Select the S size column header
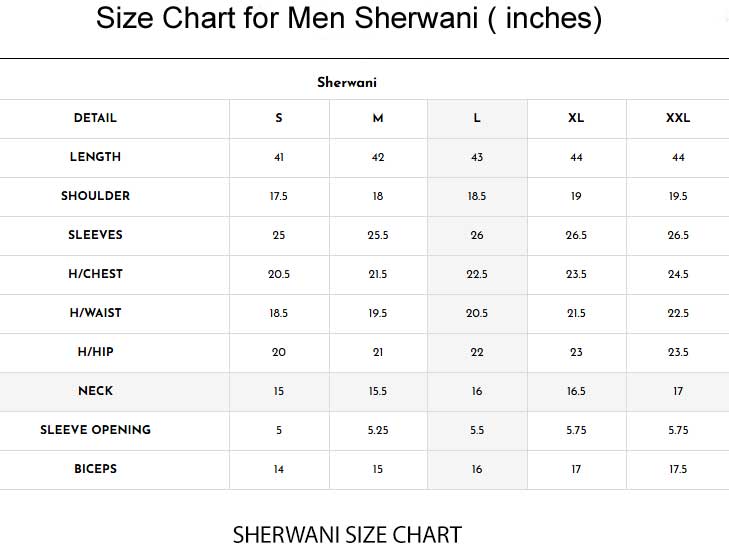 click(x=279, y=118)
